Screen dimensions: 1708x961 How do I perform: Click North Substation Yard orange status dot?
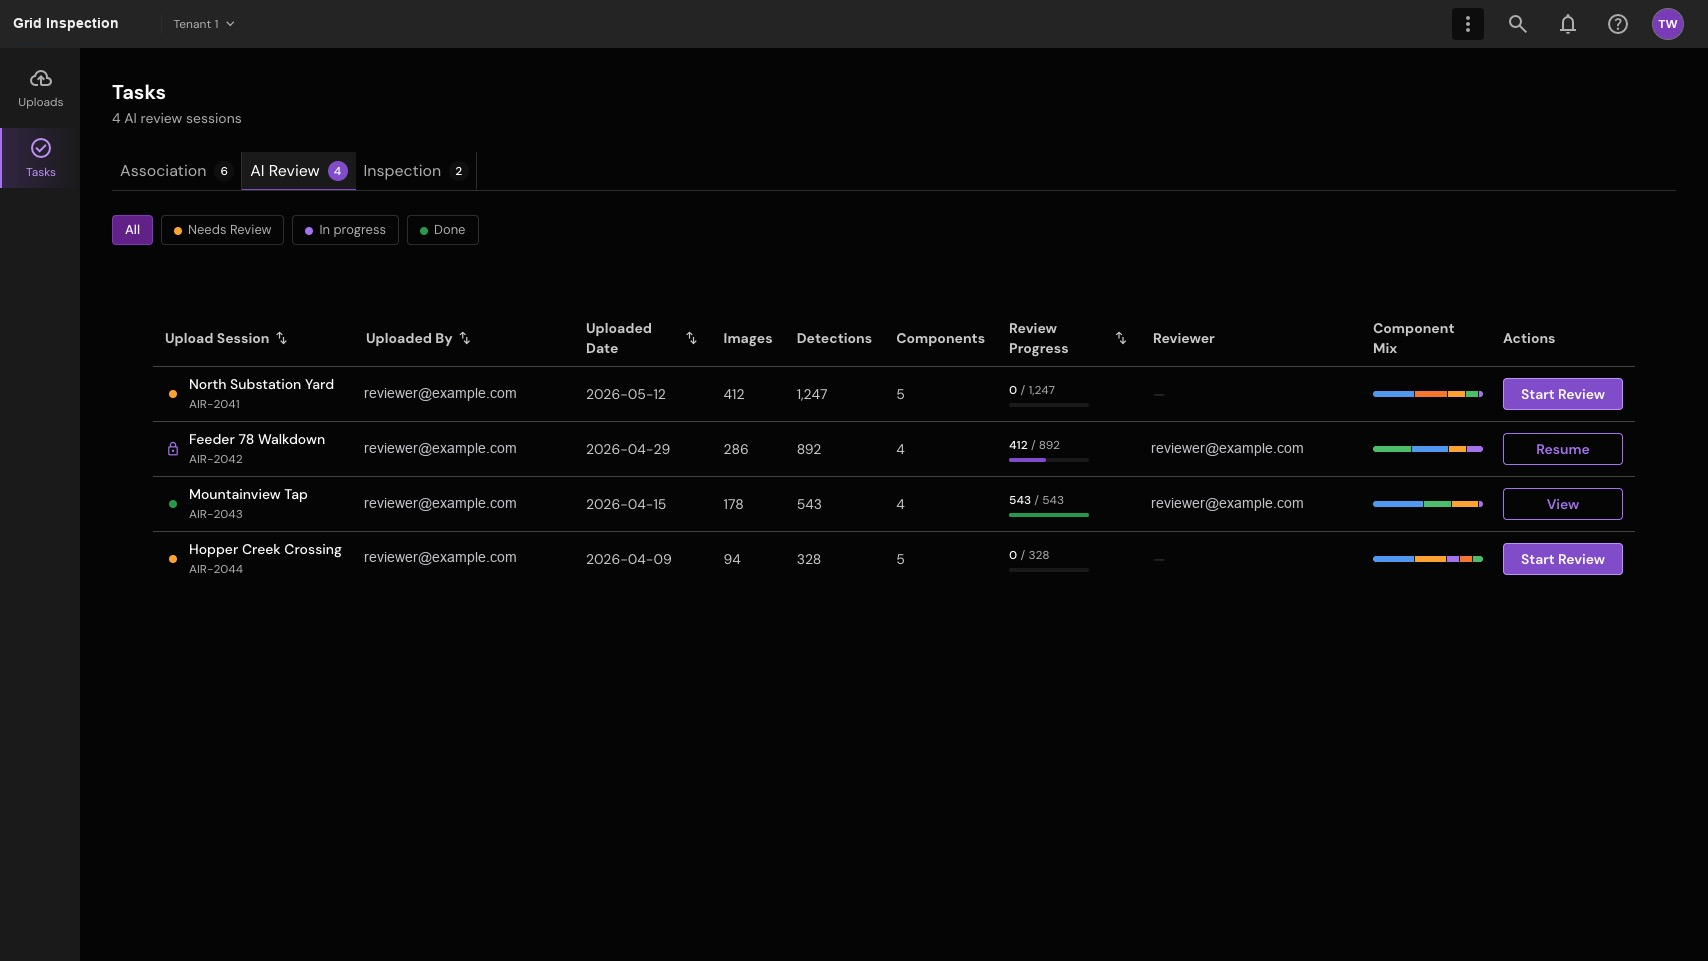[173, 394]
